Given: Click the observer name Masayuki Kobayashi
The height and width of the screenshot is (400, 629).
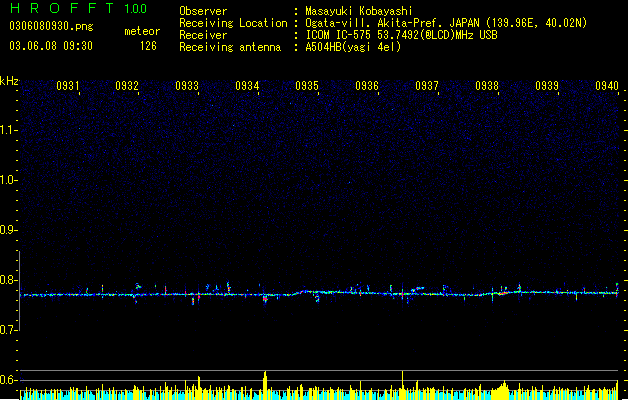Looking at the screenshot, I should click(359, 11).
